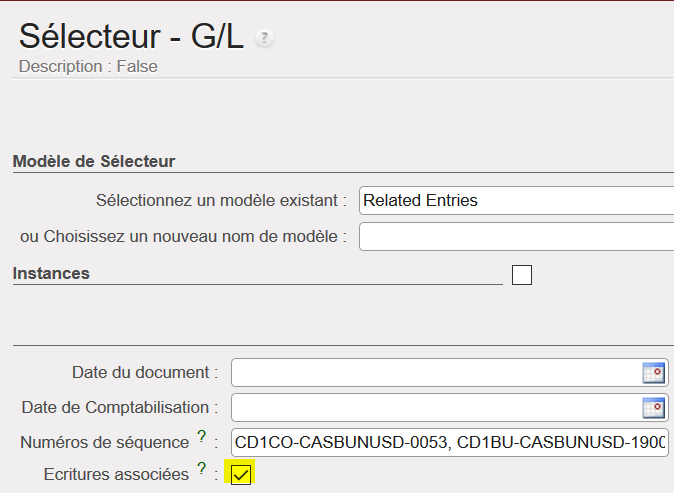This screenshot has height=493, width=674.
Task: Click the new model name field
Action: pos(516,236)
